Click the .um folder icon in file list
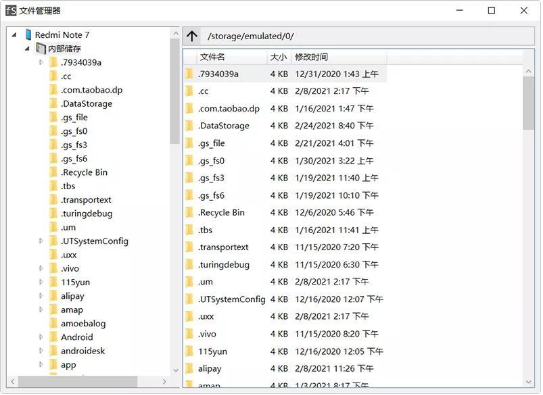This screenshot has height=395, width=543. (x=189, y=282)
